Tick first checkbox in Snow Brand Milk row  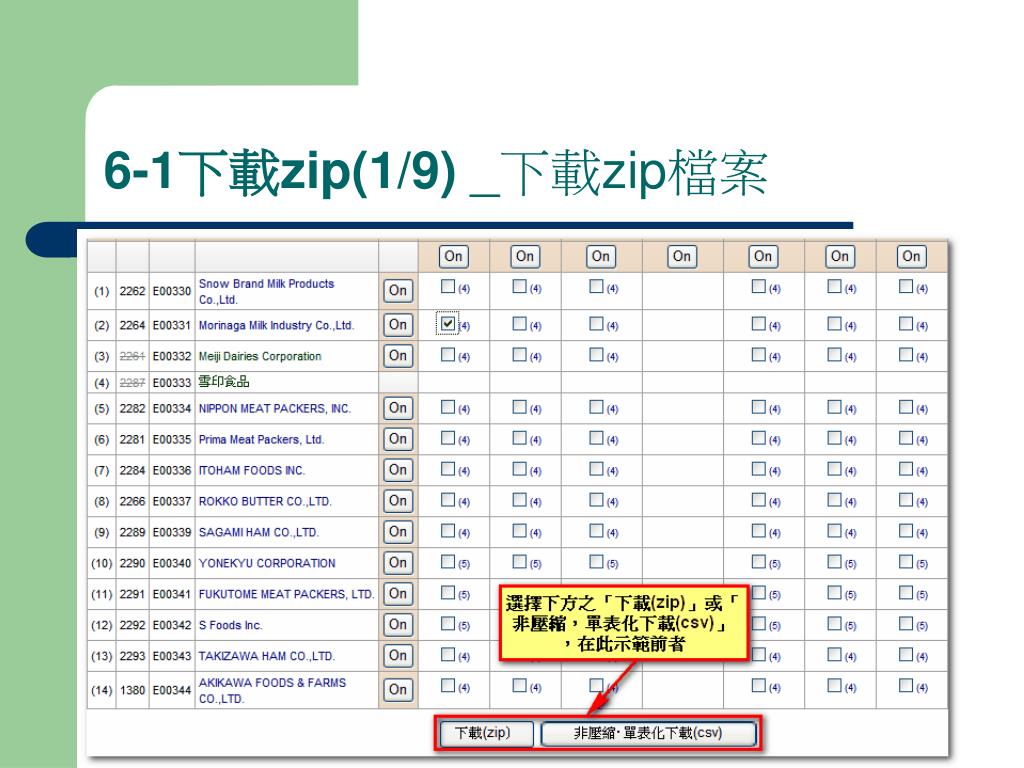[447, 286]
